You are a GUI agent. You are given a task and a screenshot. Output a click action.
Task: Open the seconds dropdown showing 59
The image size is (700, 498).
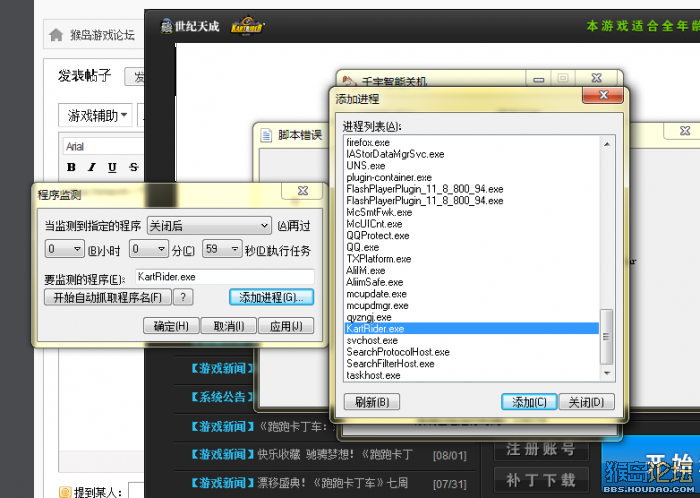click(x=222, y=249)
